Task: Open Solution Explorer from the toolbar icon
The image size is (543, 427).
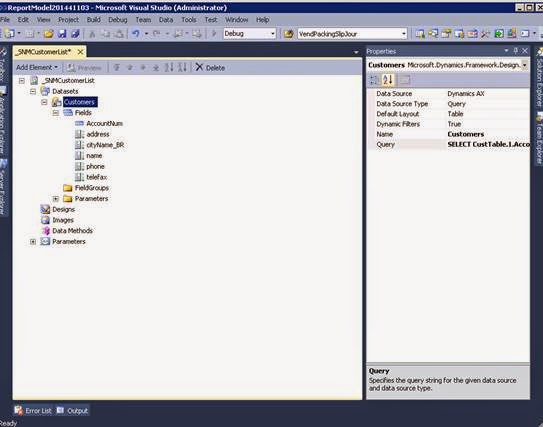Action: tap(420, 34)
